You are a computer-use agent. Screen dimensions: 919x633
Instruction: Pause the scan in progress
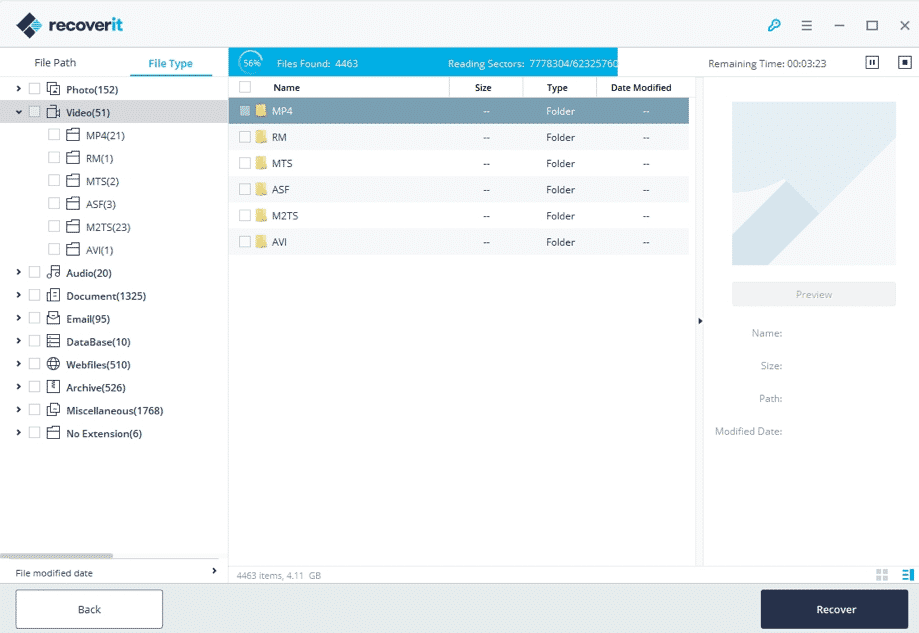[x=872, y=63]
